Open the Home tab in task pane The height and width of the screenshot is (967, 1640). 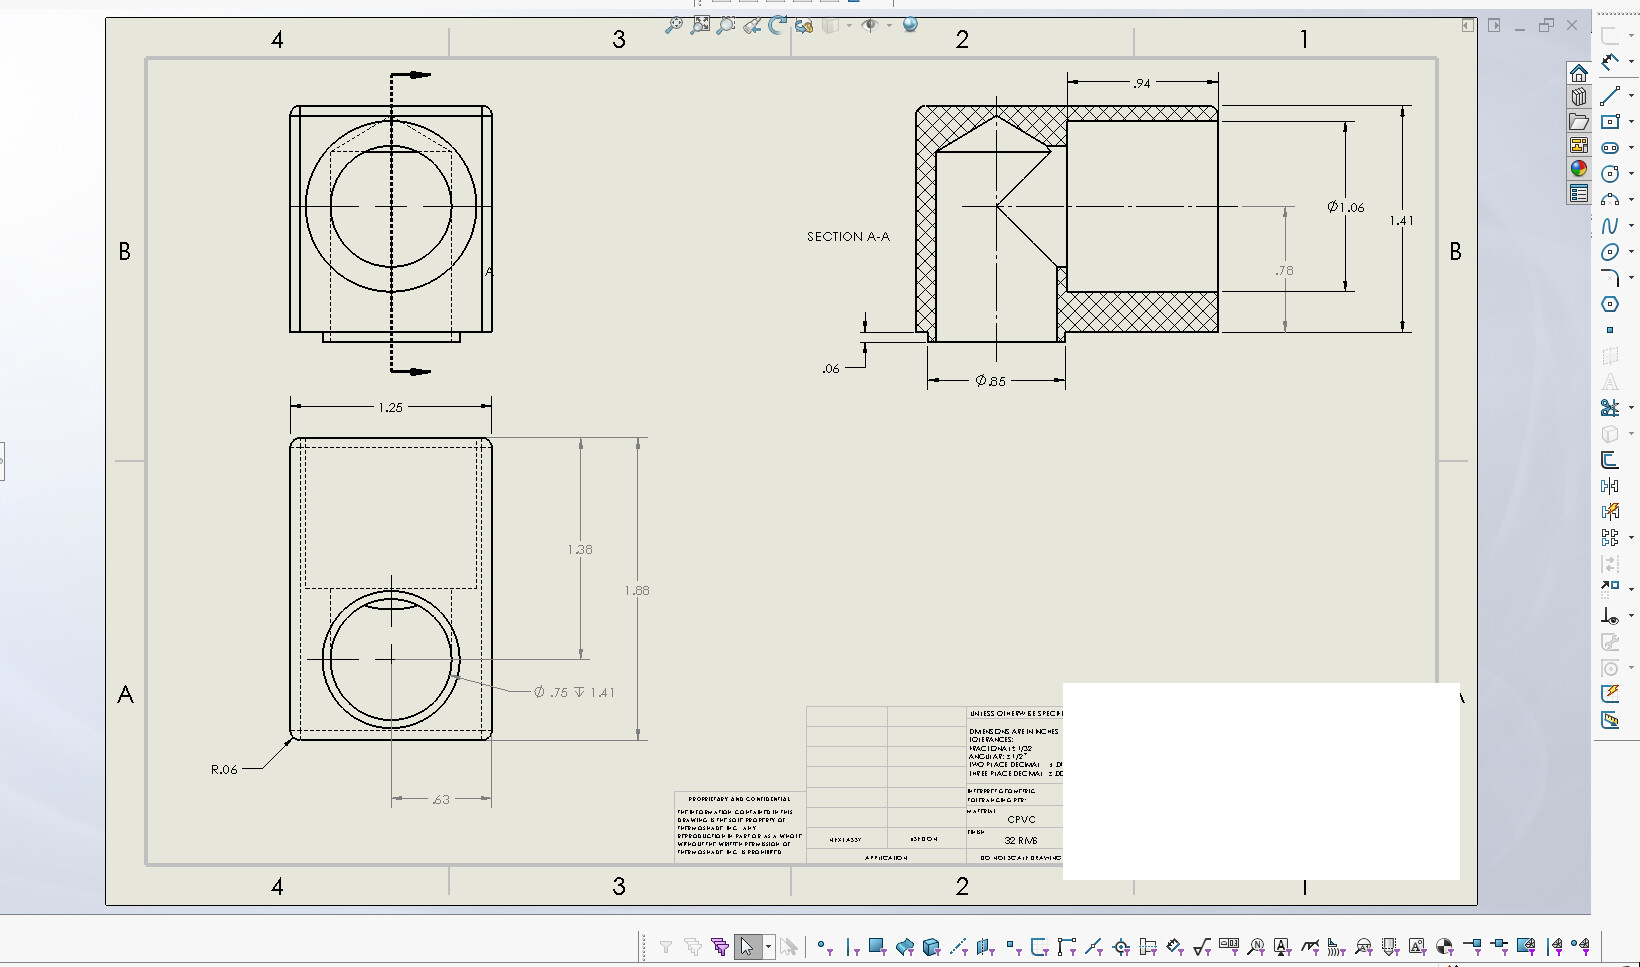[x=1578, y=73]
